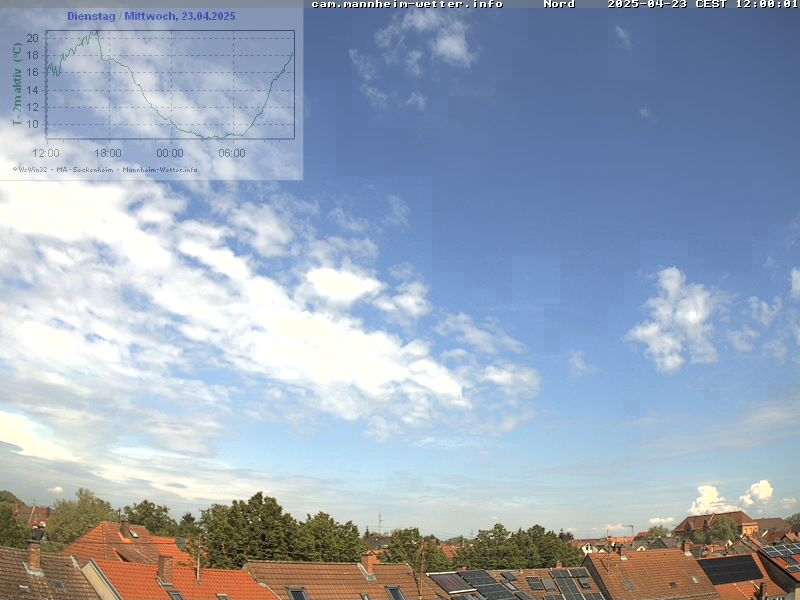Click the T-2m aktiv axis label
This screenshot has height=600, width=800.
pos(17,84)
